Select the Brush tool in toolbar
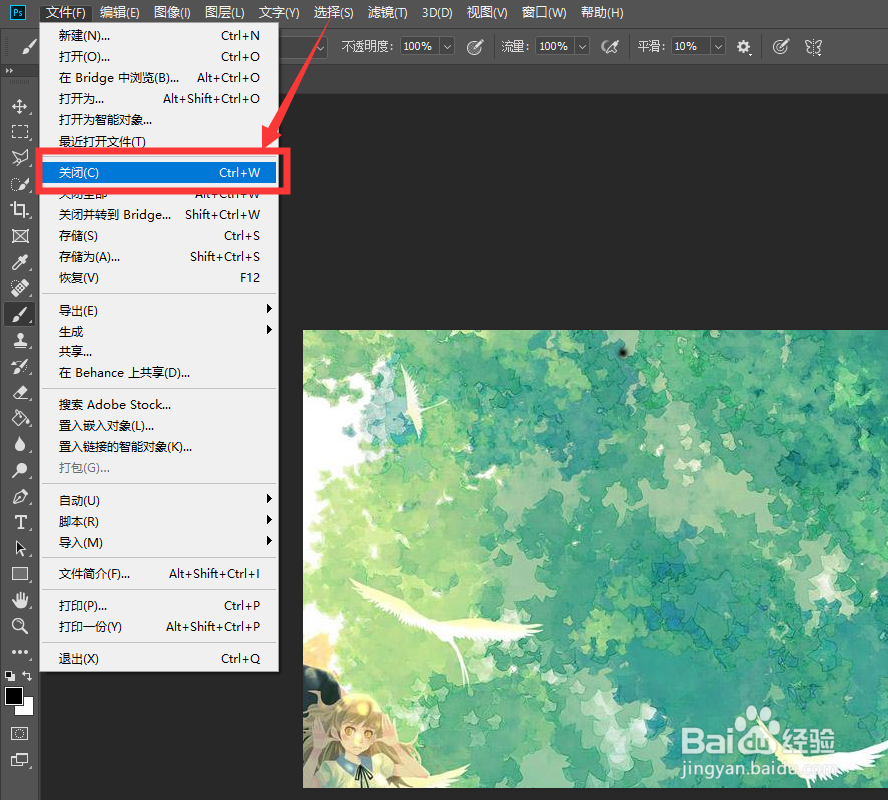Viewport: 888px width, 800px height. click(20, 314)
